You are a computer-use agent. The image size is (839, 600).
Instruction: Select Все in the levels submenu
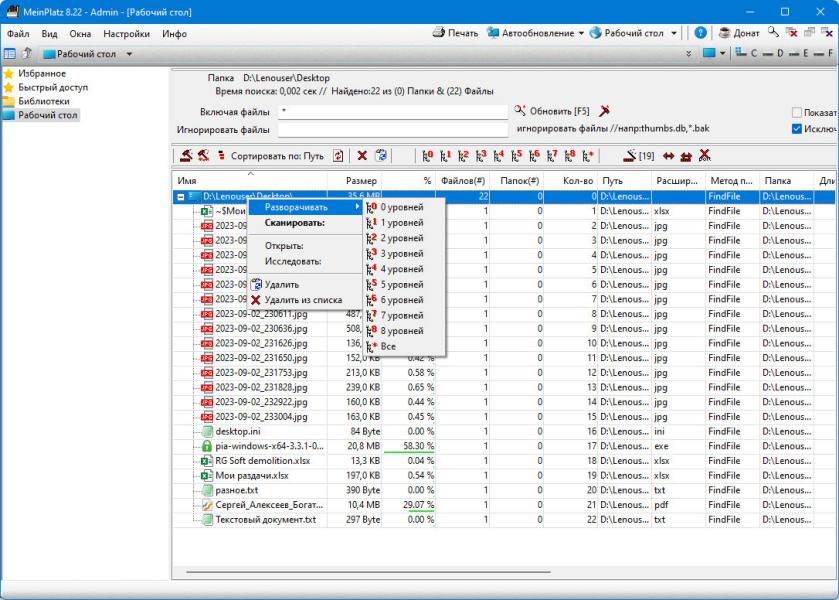[405, 346]
